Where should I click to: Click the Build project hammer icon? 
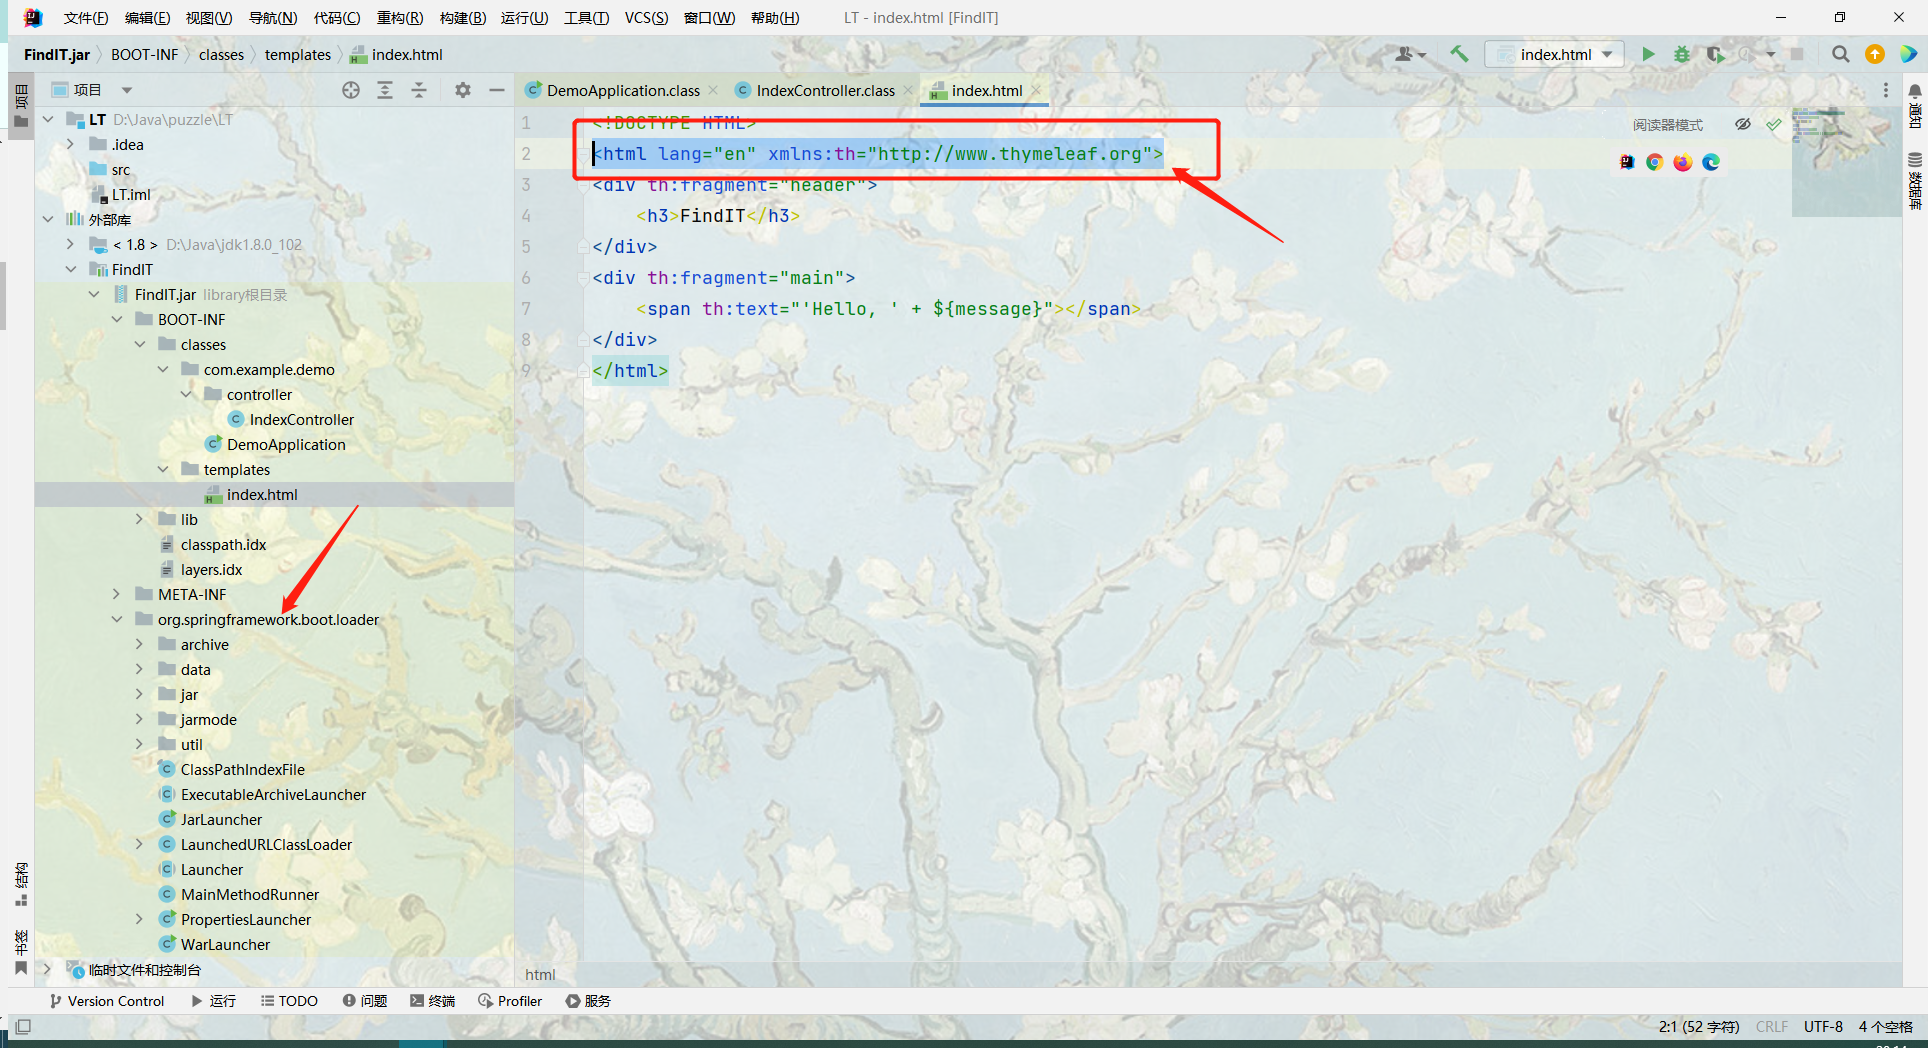[1459, 54]
